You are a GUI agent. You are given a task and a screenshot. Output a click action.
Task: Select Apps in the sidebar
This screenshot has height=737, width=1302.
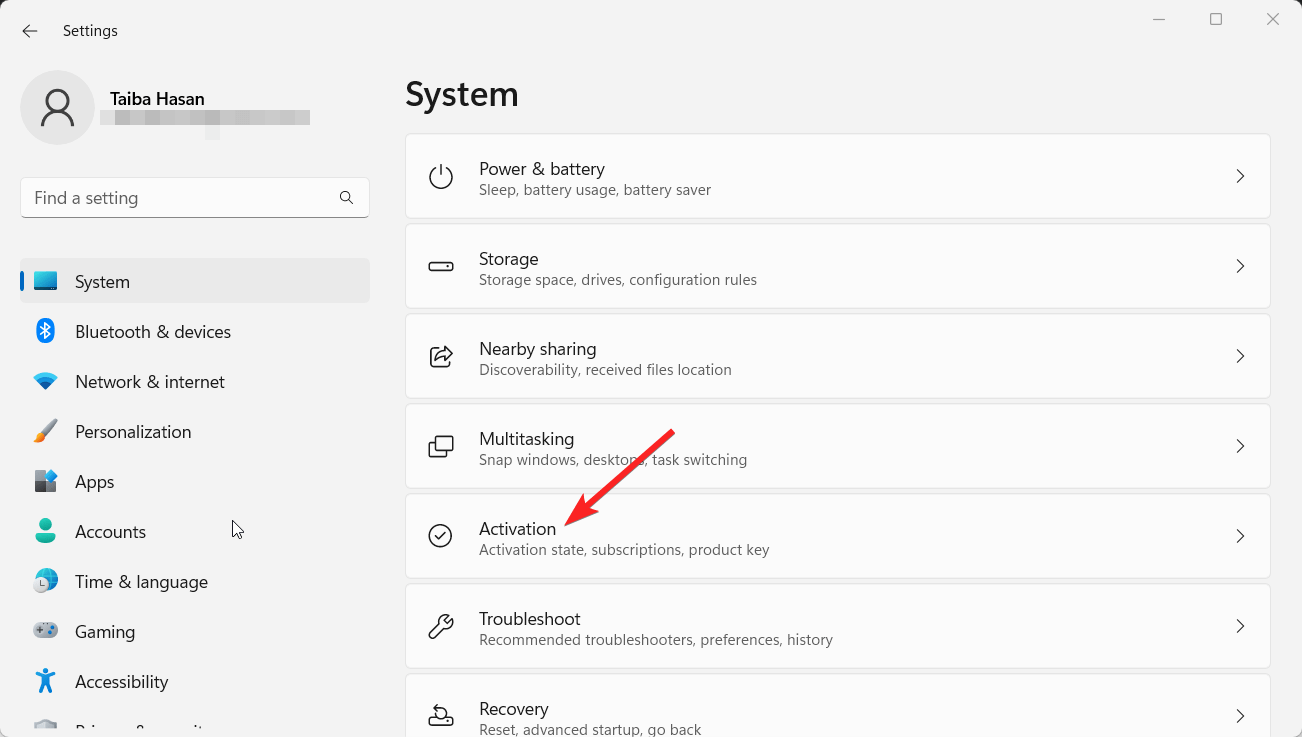[x=95, y=482]
